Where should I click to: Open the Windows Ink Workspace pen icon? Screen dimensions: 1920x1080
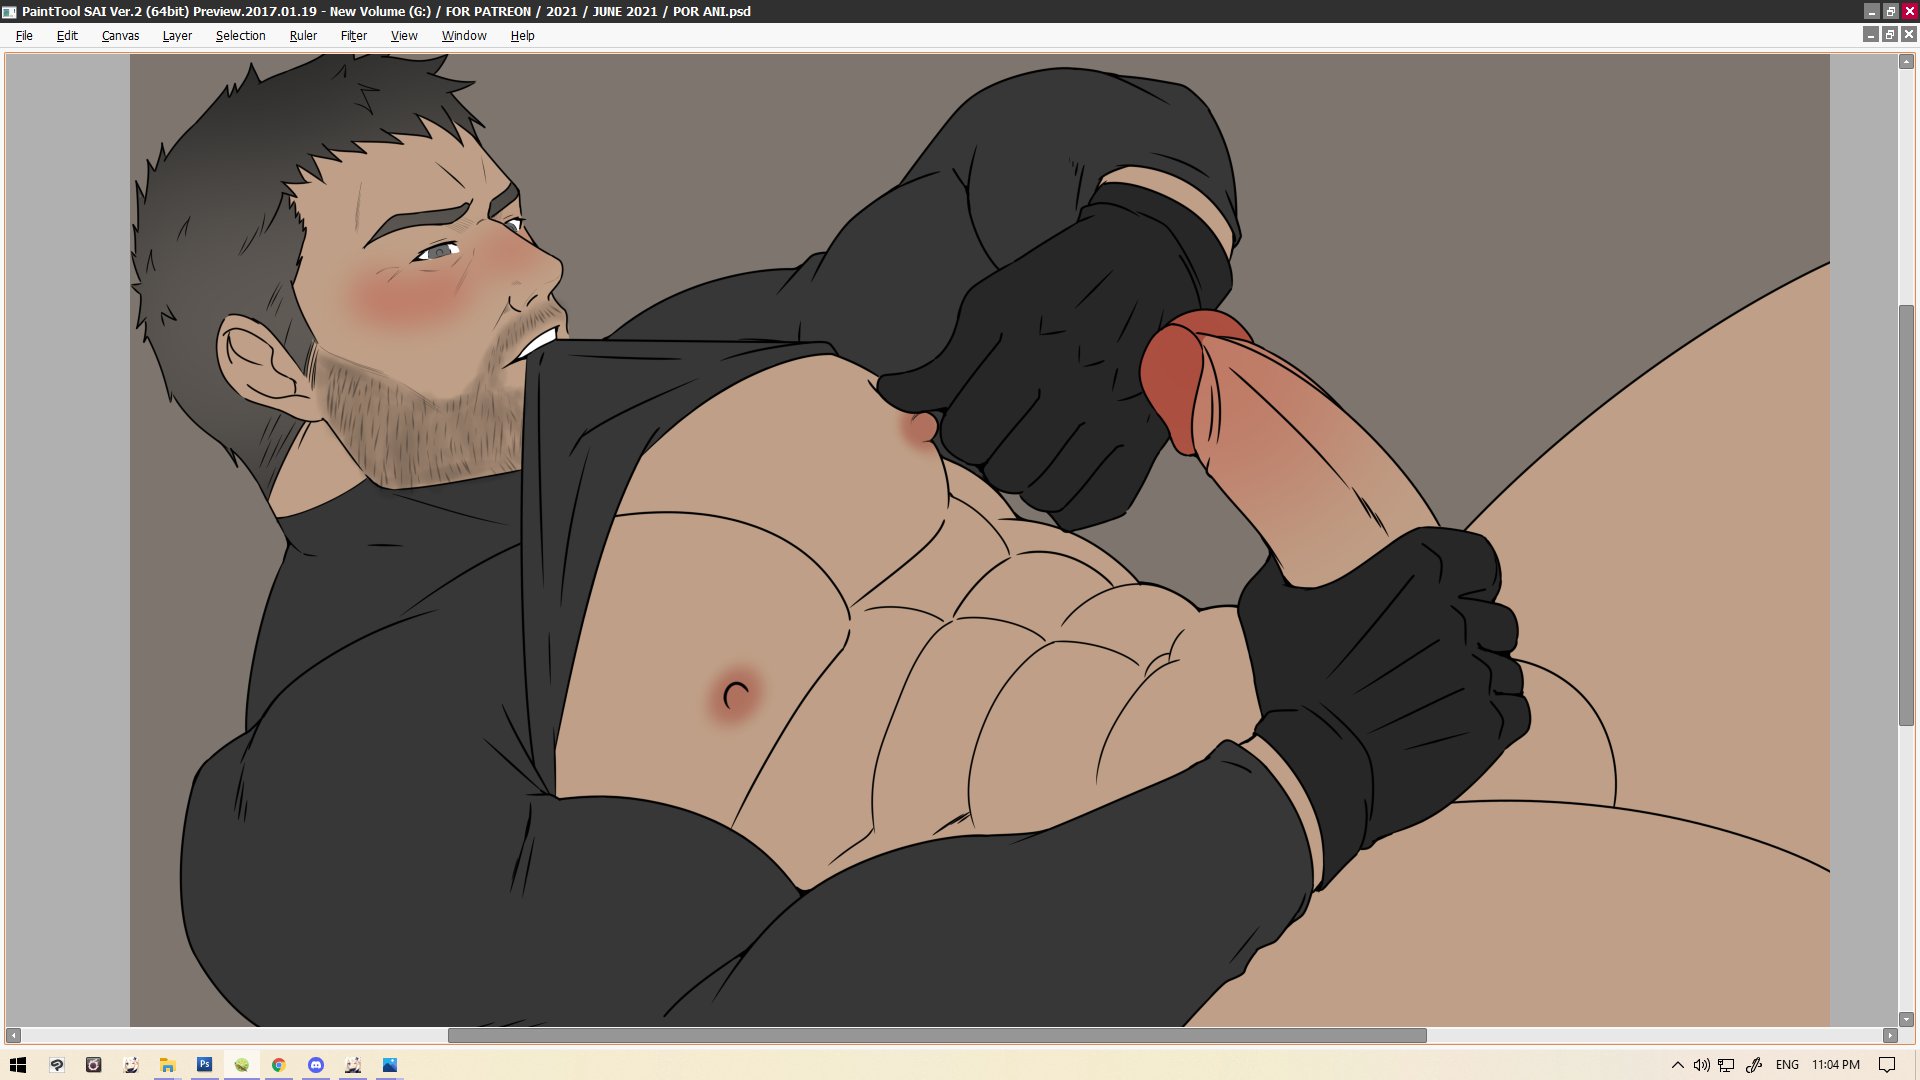coord(1754,1065)
